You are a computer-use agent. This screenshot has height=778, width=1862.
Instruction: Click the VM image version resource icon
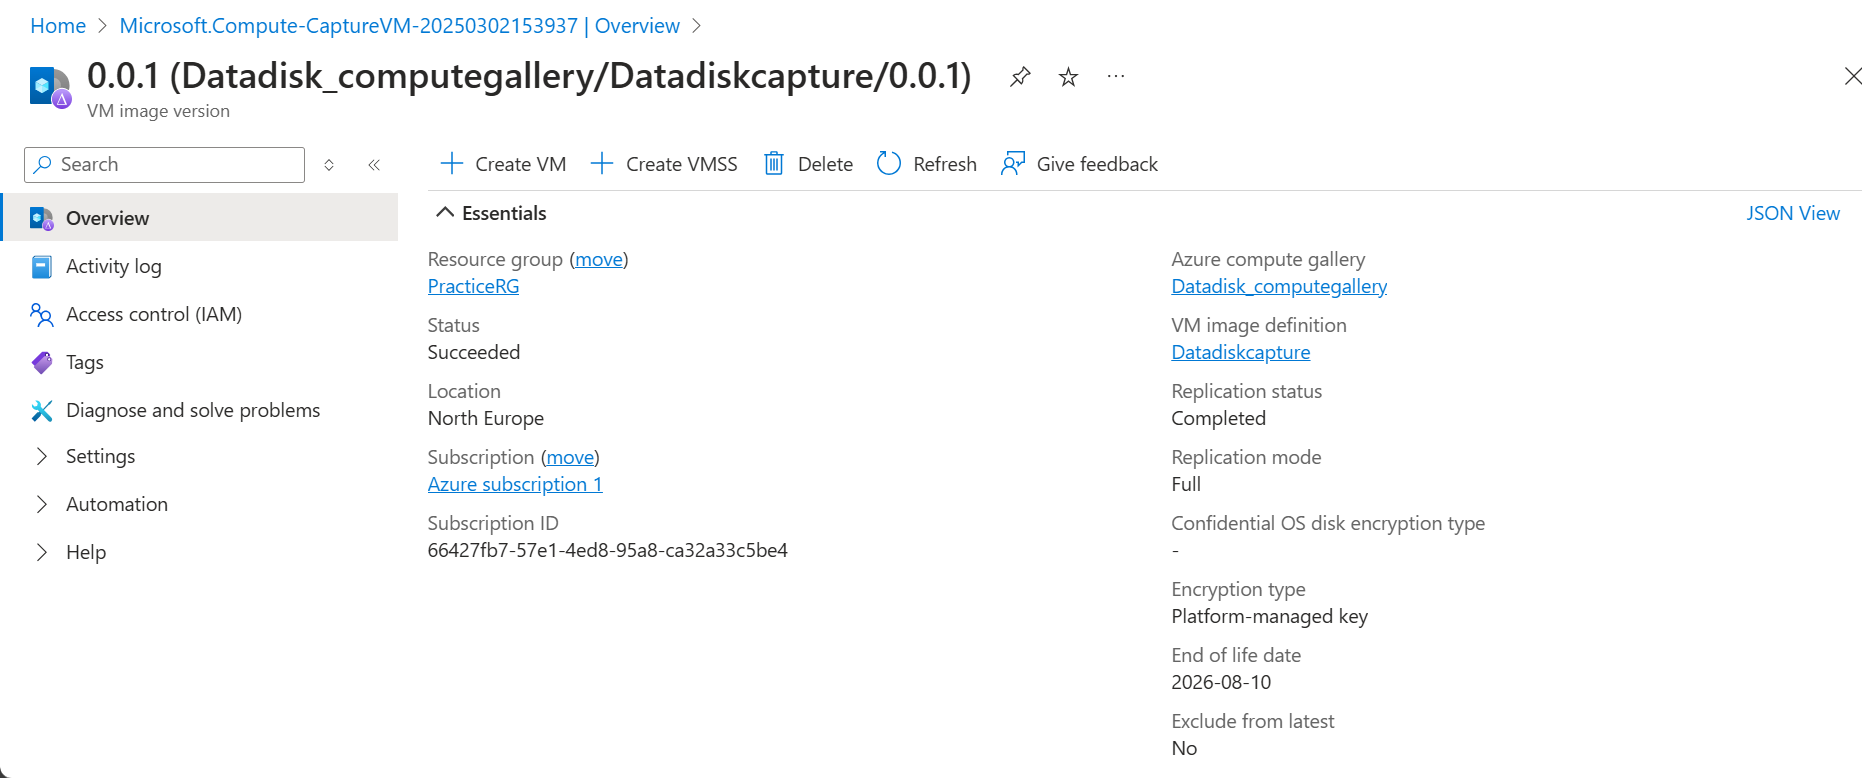50,87
